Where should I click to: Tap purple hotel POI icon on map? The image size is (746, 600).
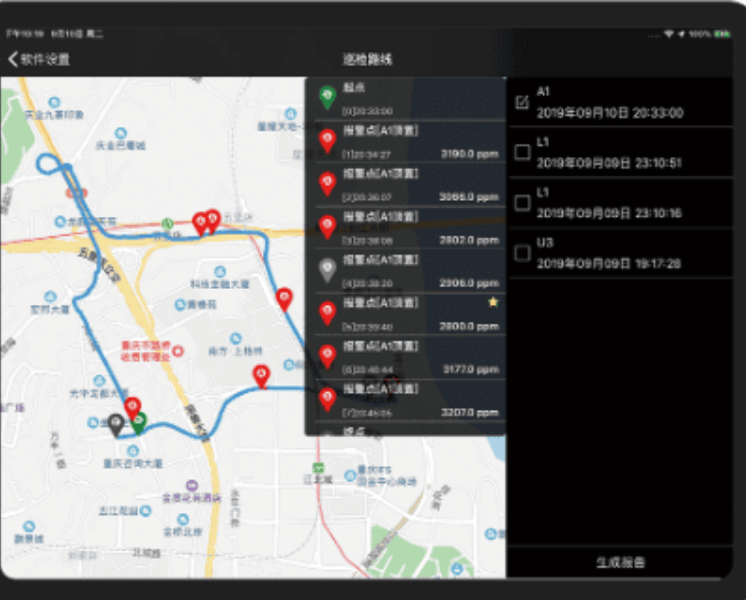tap(191, 485)
